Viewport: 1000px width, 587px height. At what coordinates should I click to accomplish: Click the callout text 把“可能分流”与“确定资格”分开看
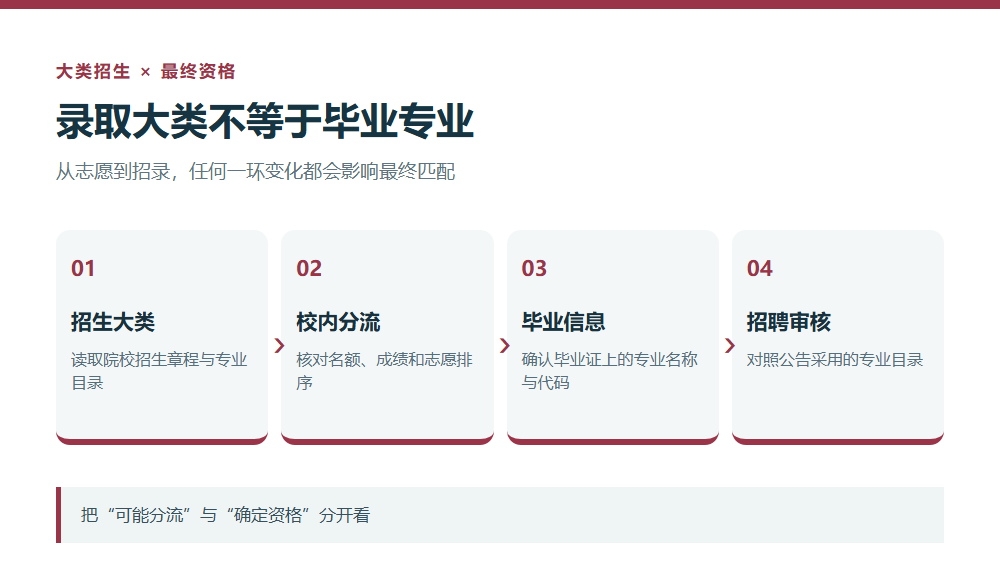tap(225, 516)
